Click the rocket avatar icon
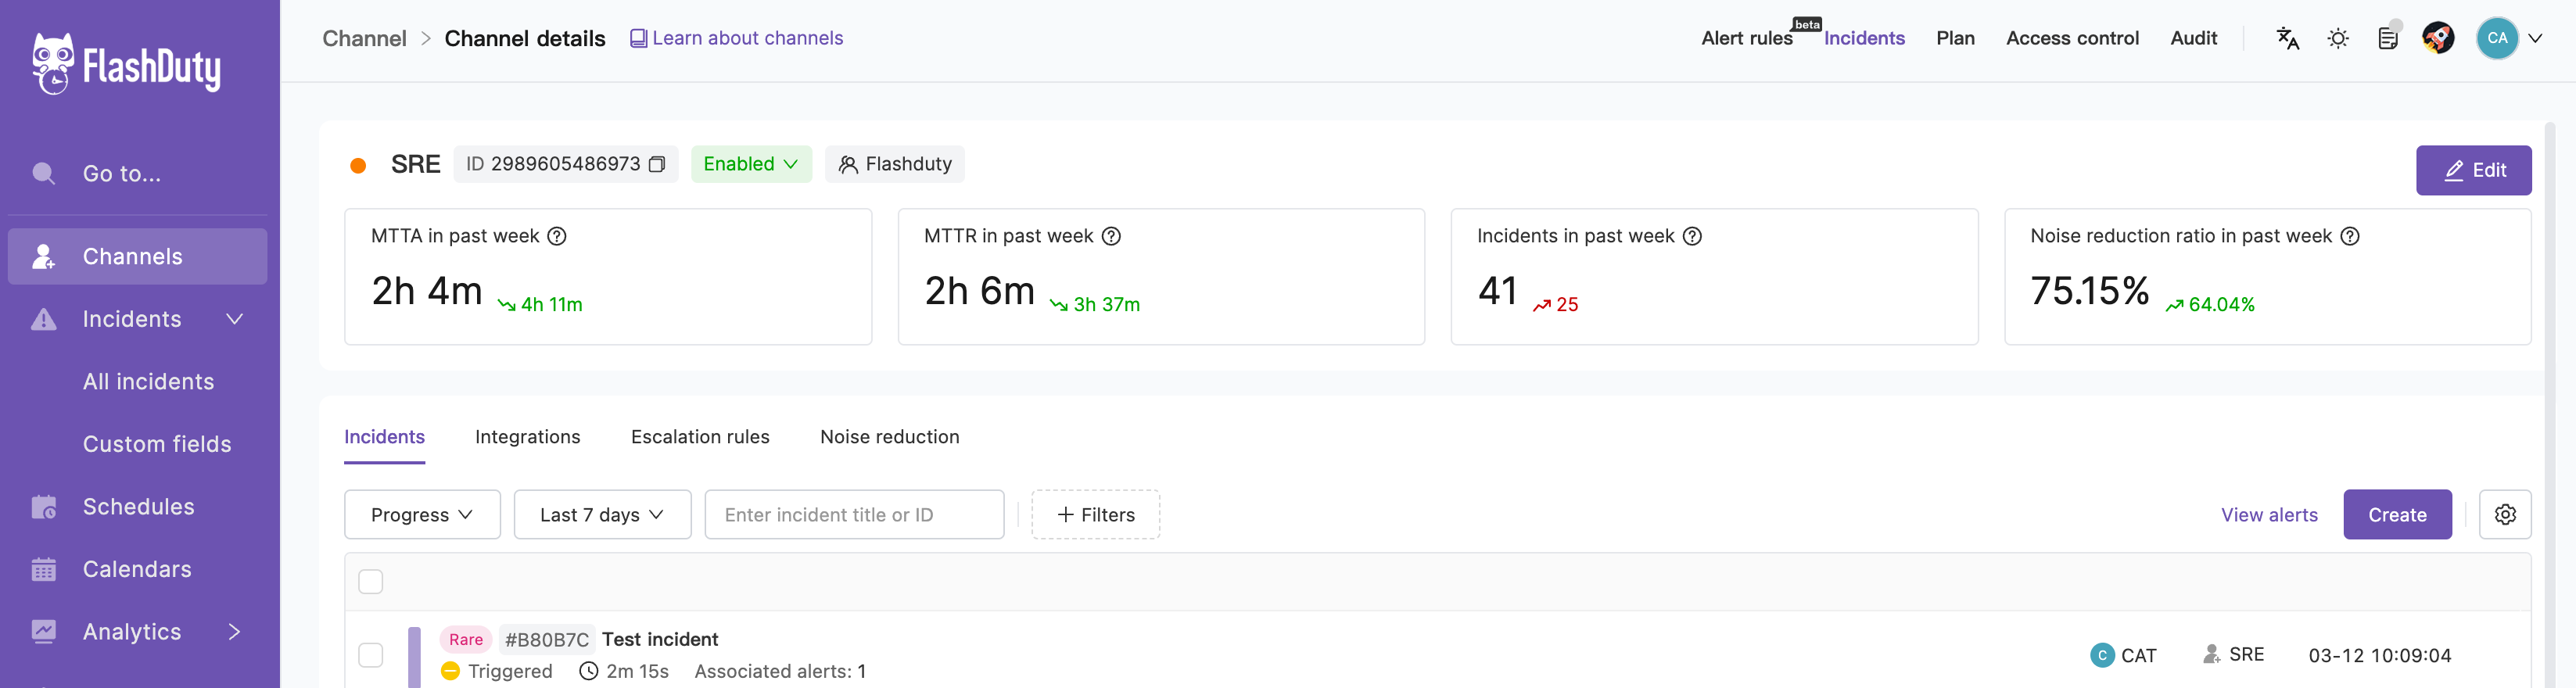The width and height of the screenshot is (2576, 688). pyautogui.click(x=2438, y=38)
